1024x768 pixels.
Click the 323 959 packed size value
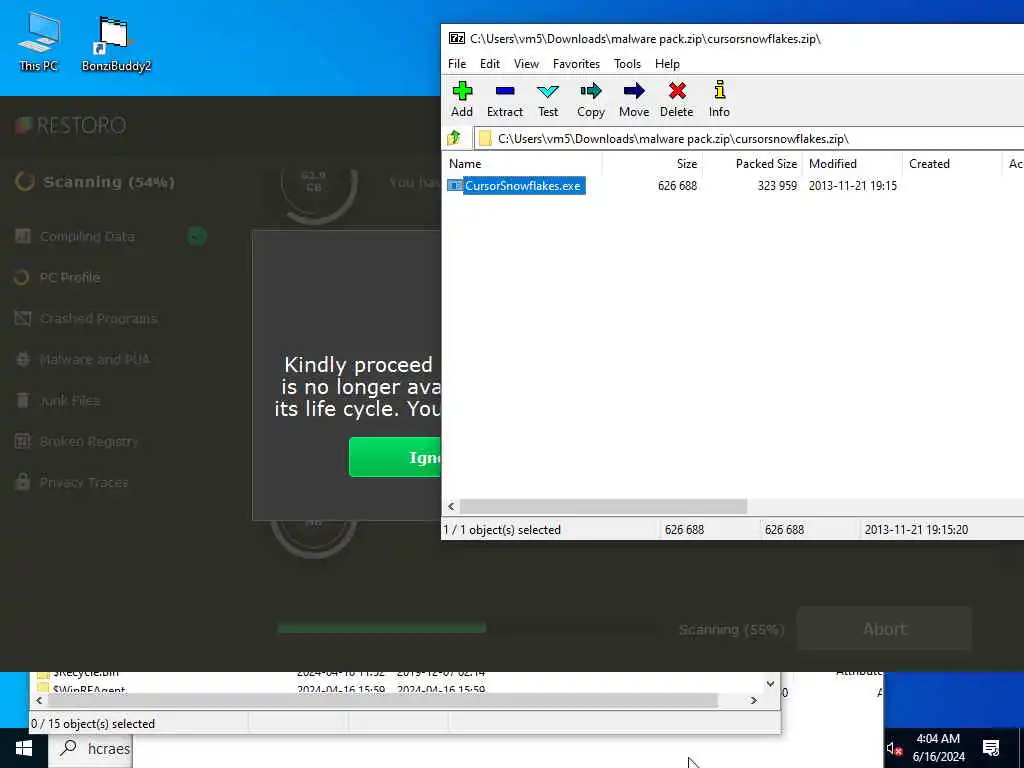coord(777,185)
